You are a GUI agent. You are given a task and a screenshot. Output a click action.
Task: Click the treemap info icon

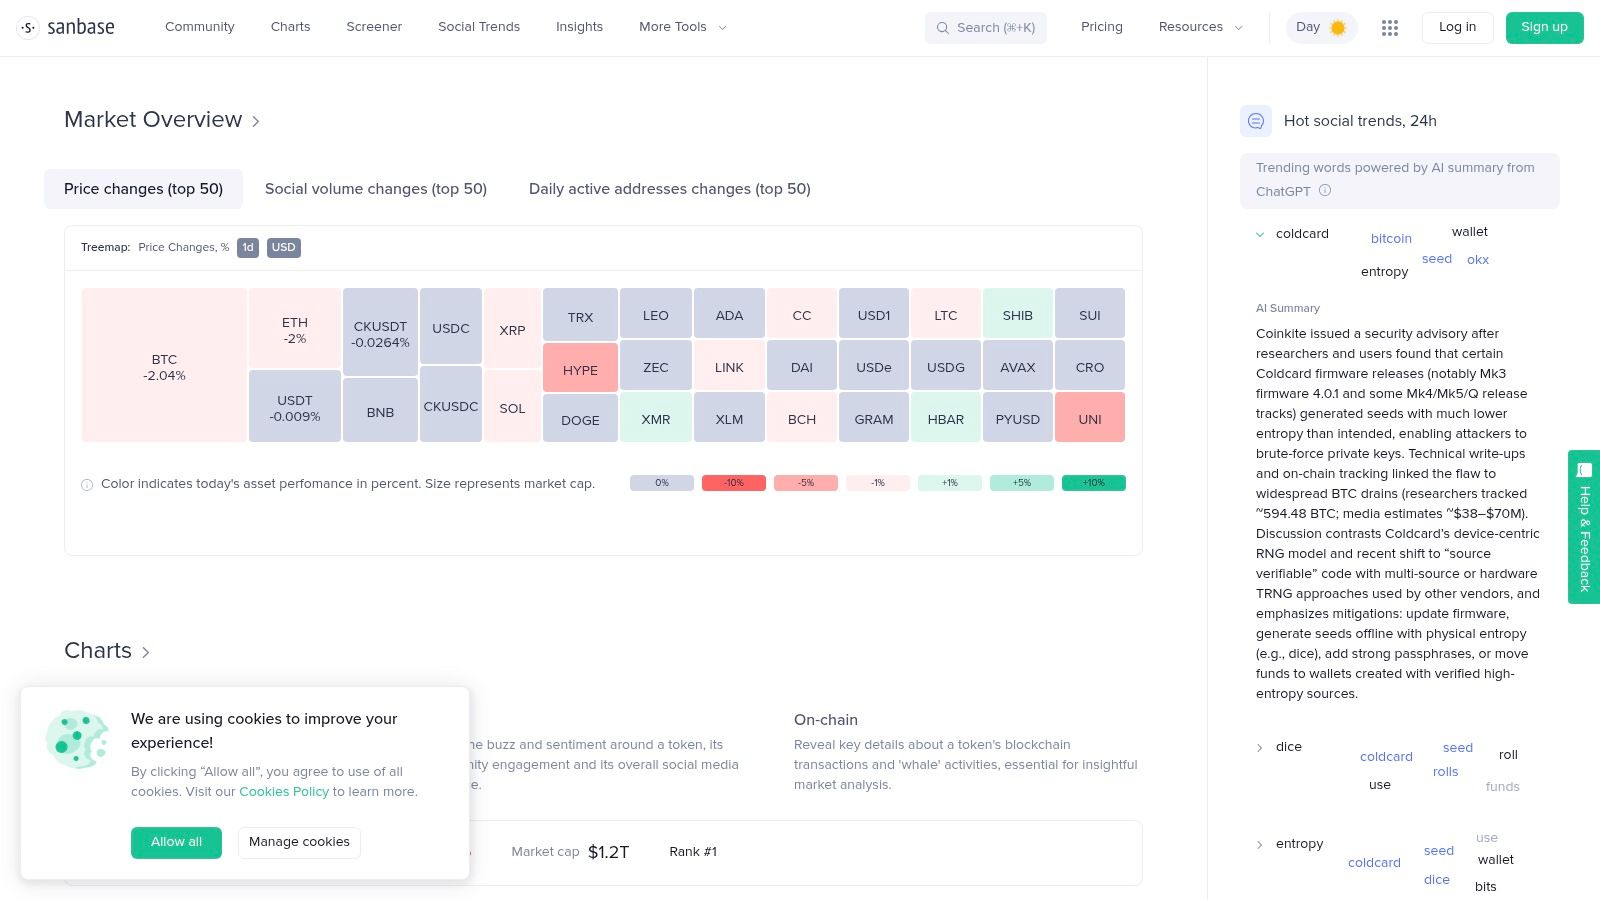87,485
